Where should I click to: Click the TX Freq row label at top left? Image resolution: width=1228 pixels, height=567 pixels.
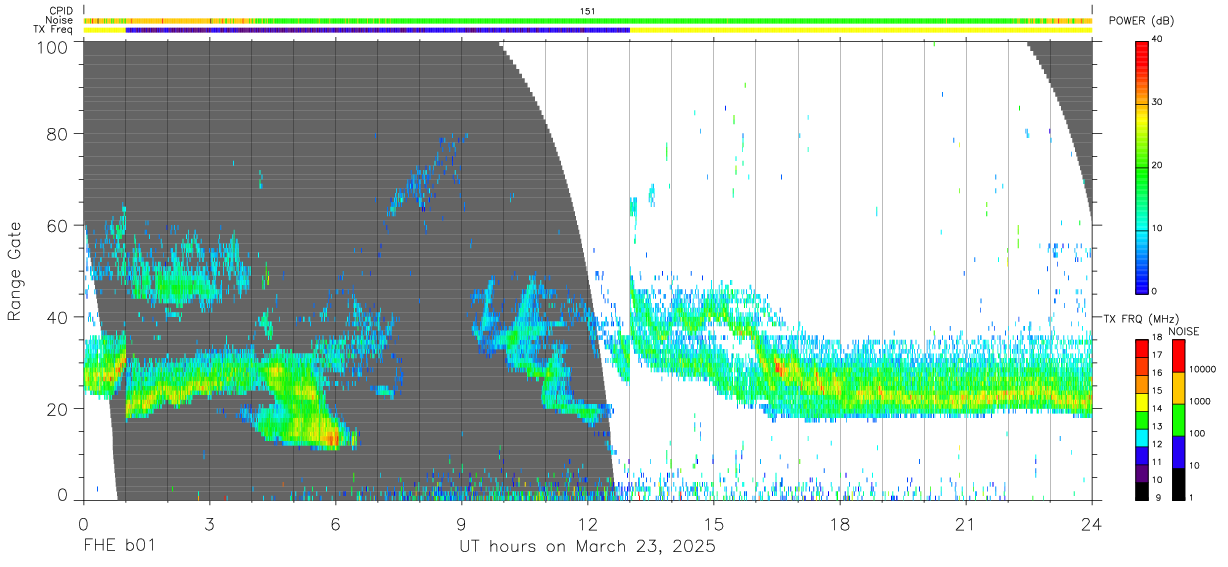click(54, 29)
